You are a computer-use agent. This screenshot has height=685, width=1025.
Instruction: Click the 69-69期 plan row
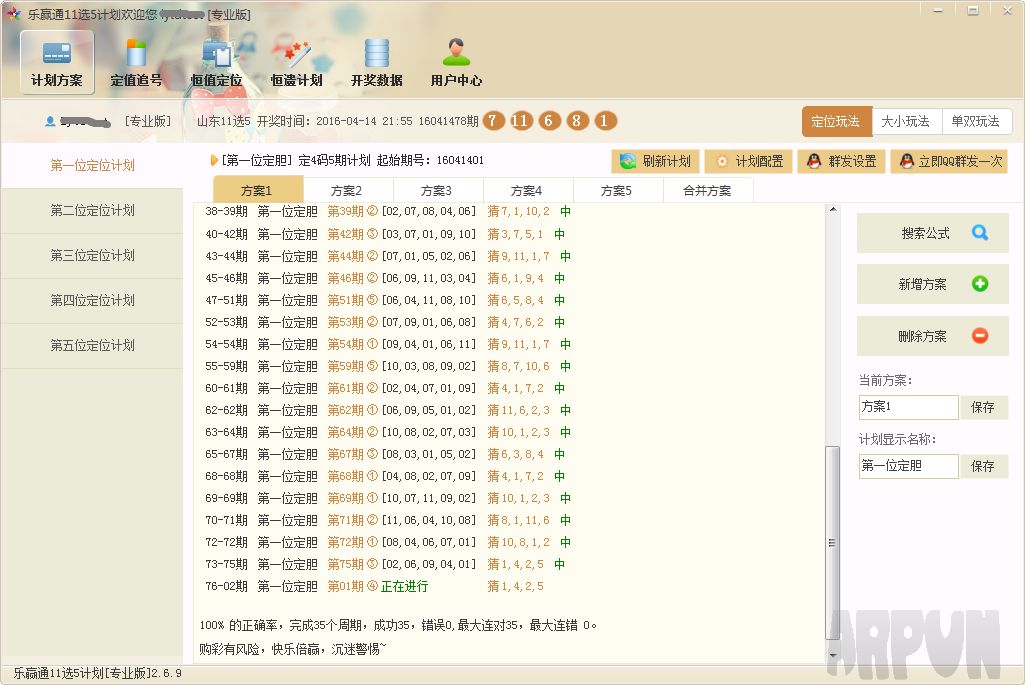point(388,498)
